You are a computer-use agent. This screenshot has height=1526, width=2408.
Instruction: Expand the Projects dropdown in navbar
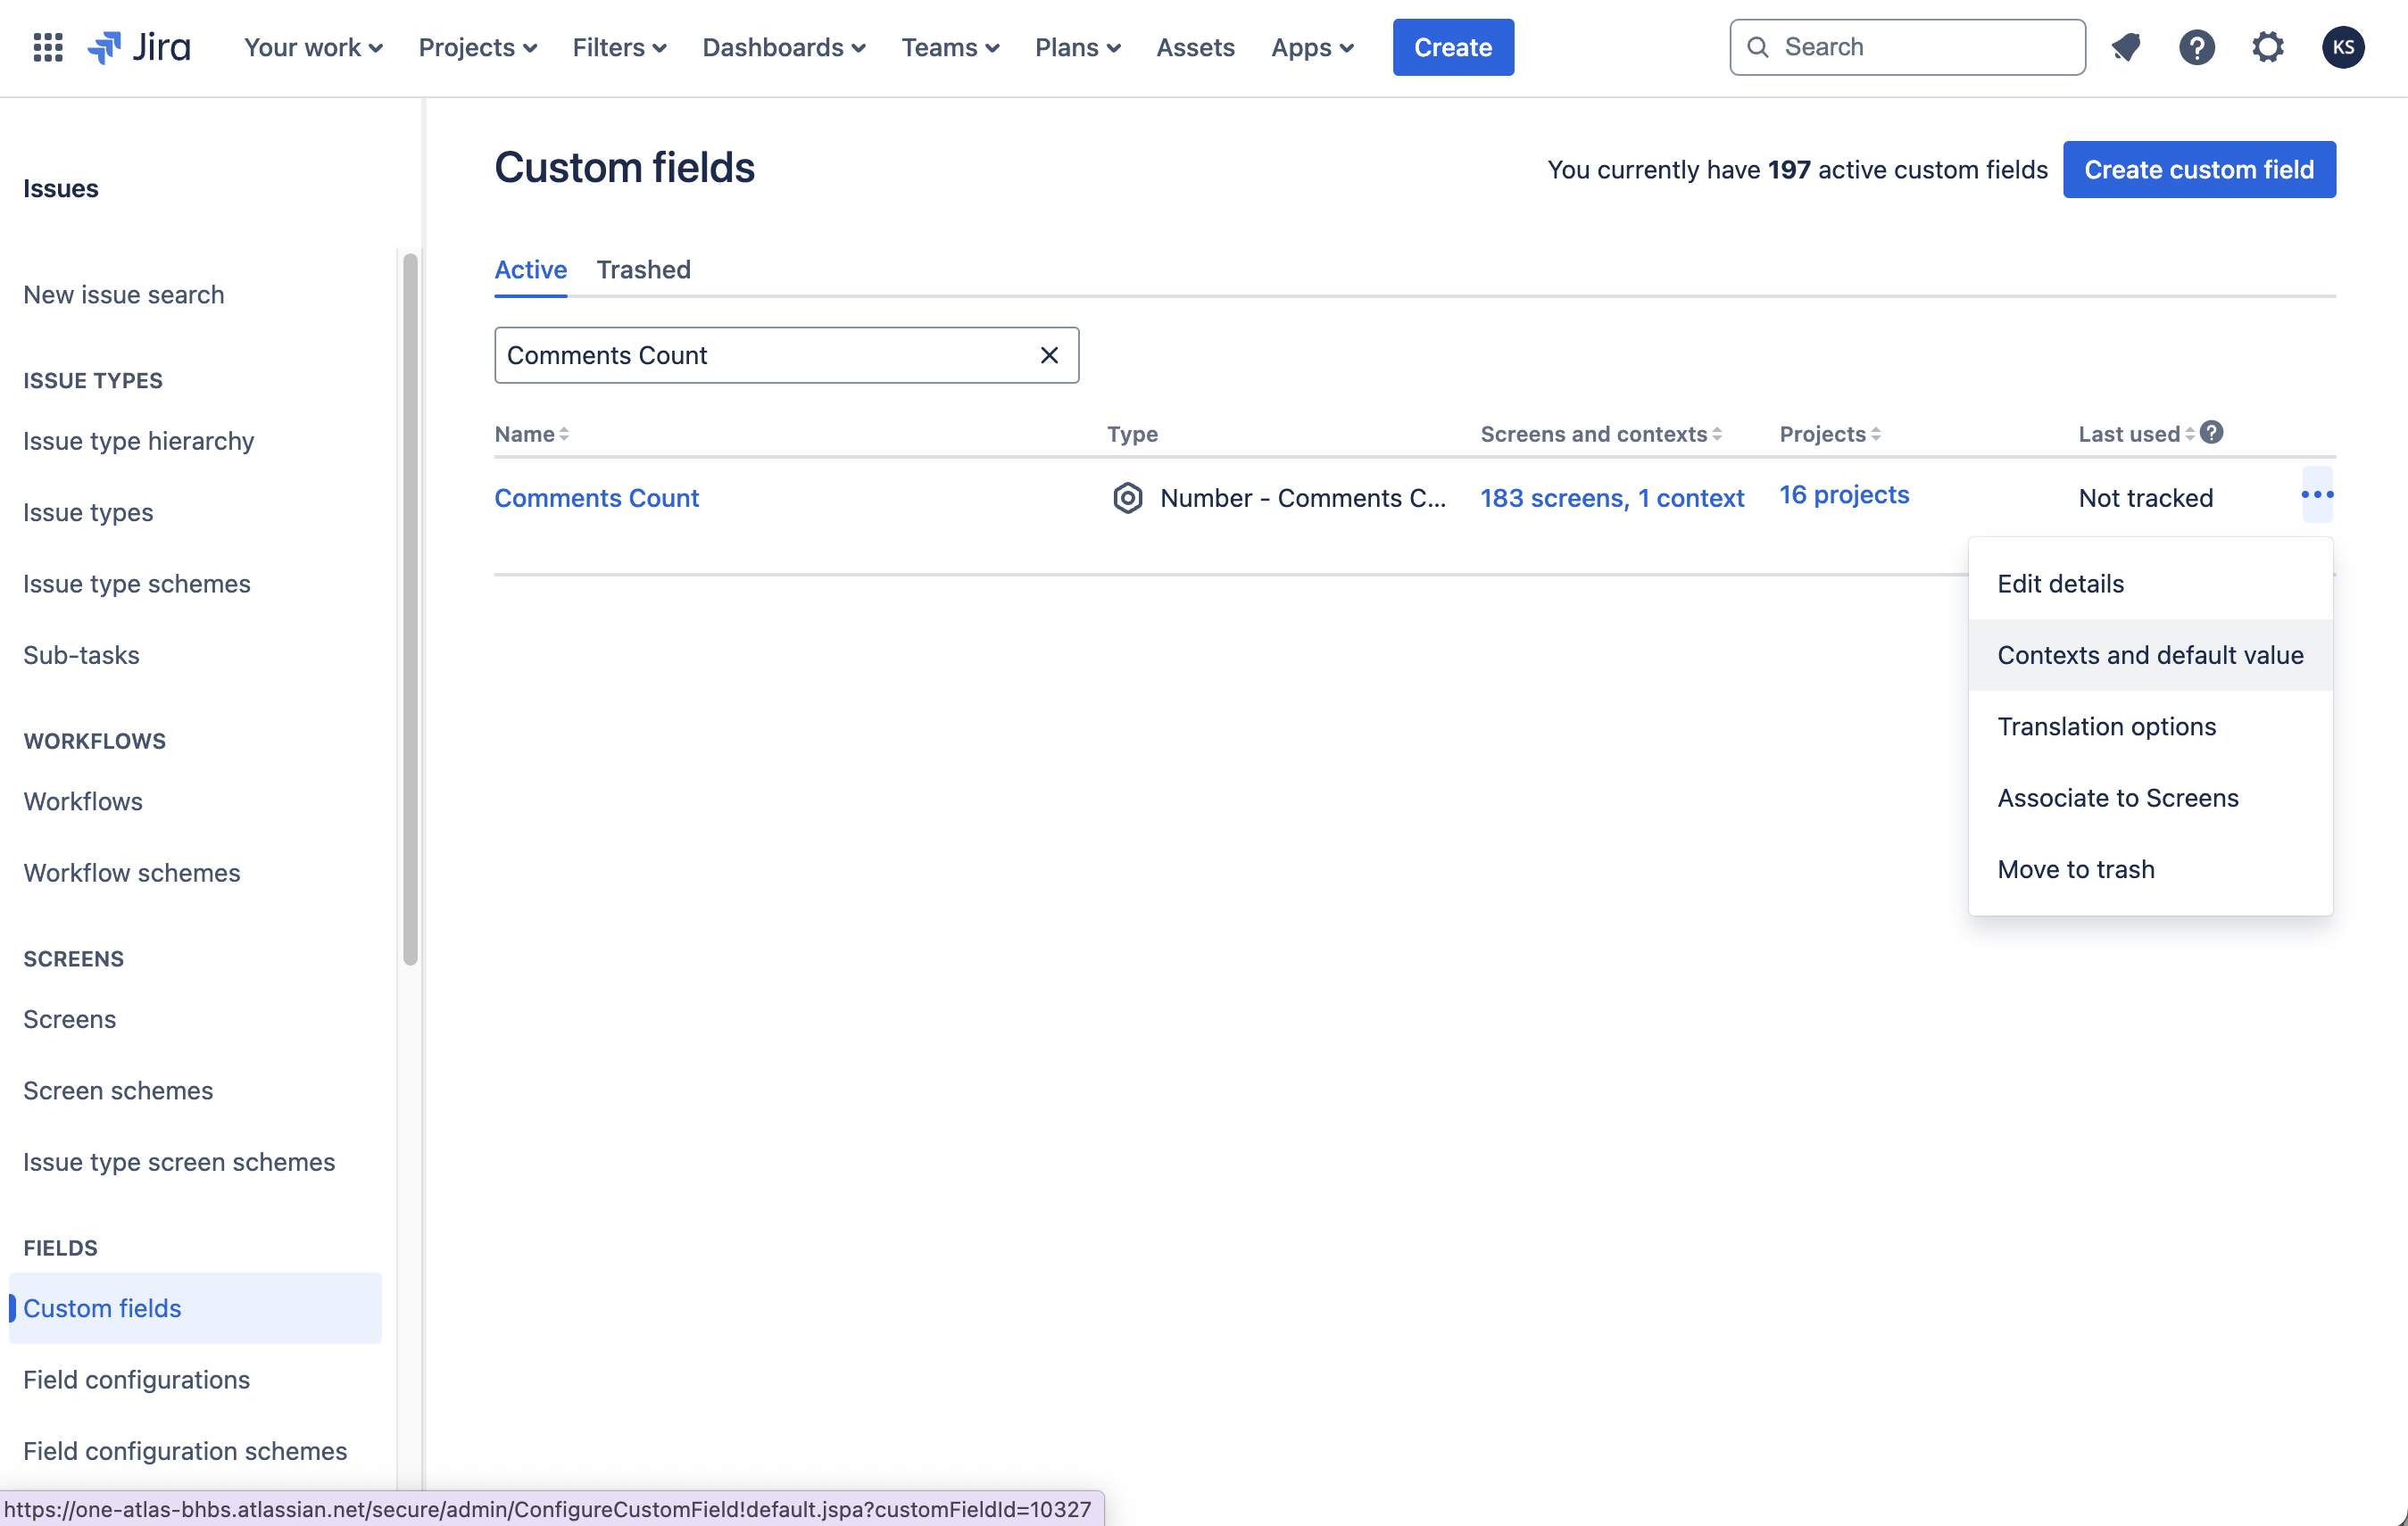click(x=477, y=47)
